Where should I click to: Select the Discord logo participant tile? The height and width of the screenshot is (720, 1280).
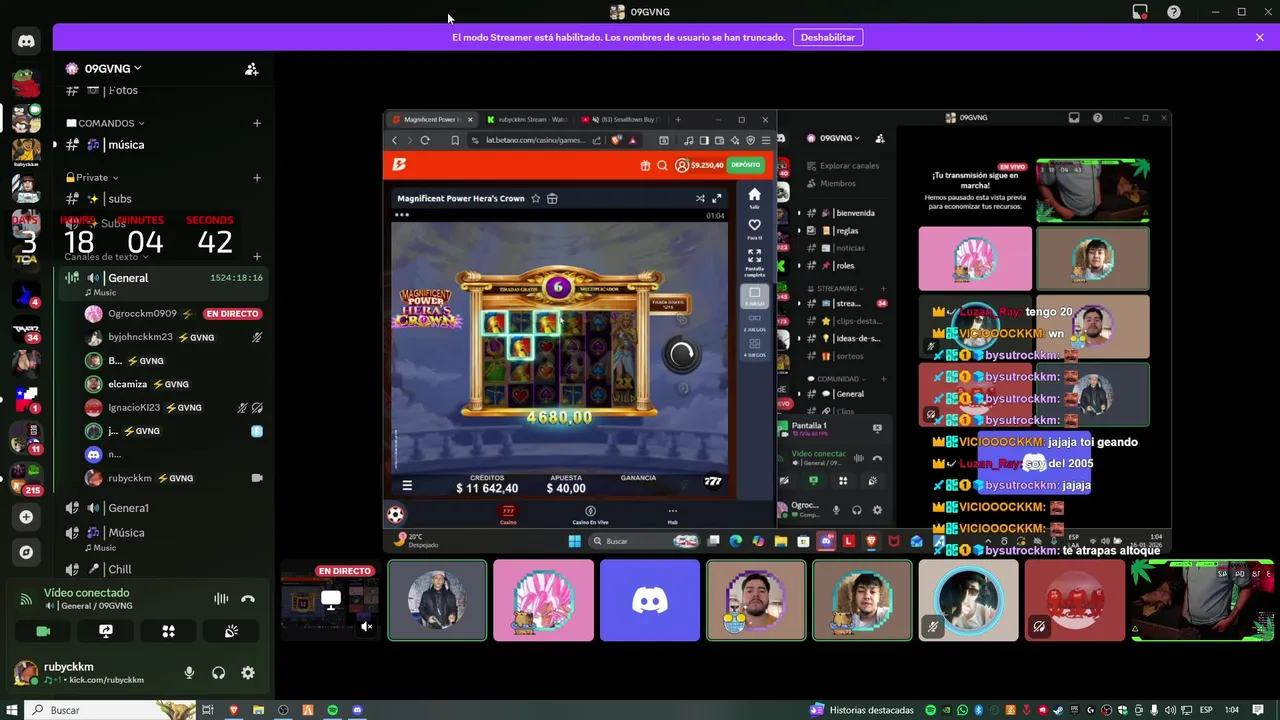coord(650,600)
